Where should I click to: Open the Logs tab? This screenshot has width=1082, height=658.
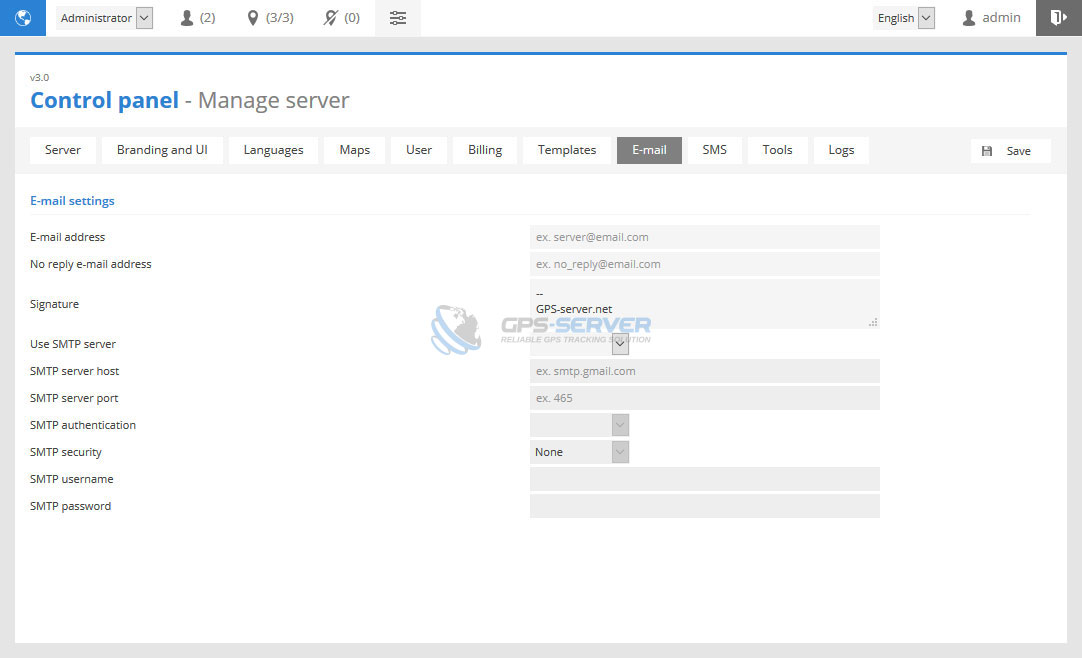point(841,150)
